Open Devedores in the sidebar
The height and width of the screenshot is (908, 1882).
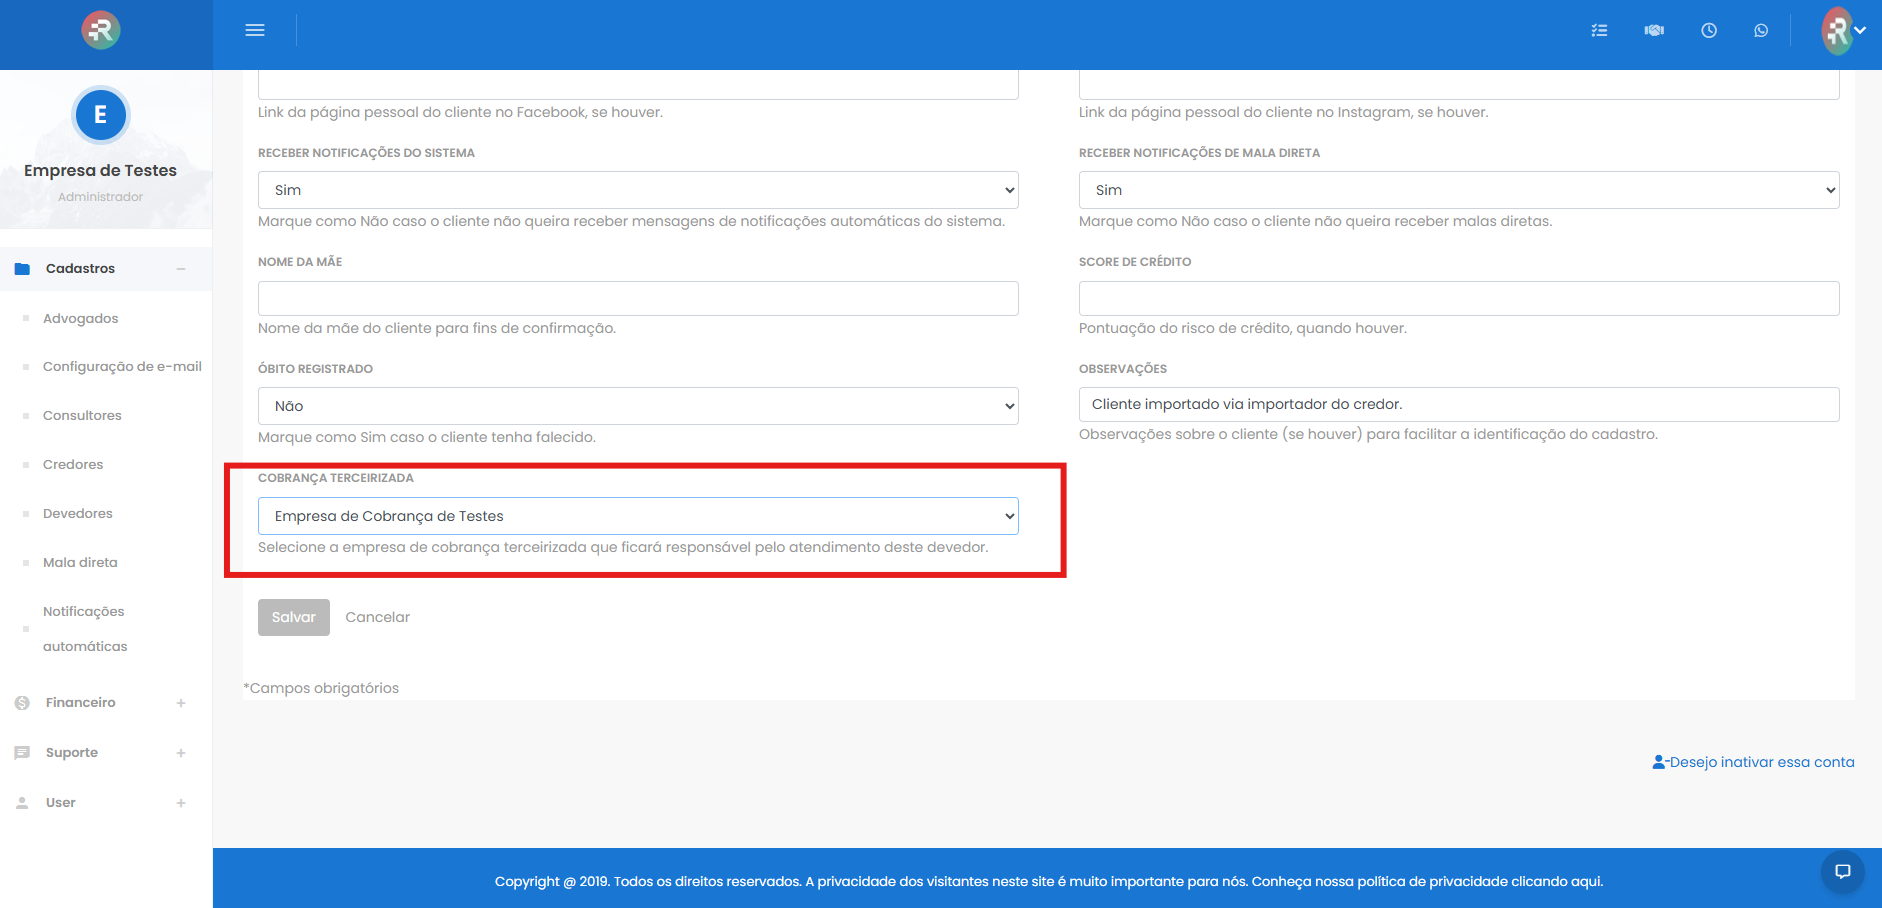click(x=78, y=514)
